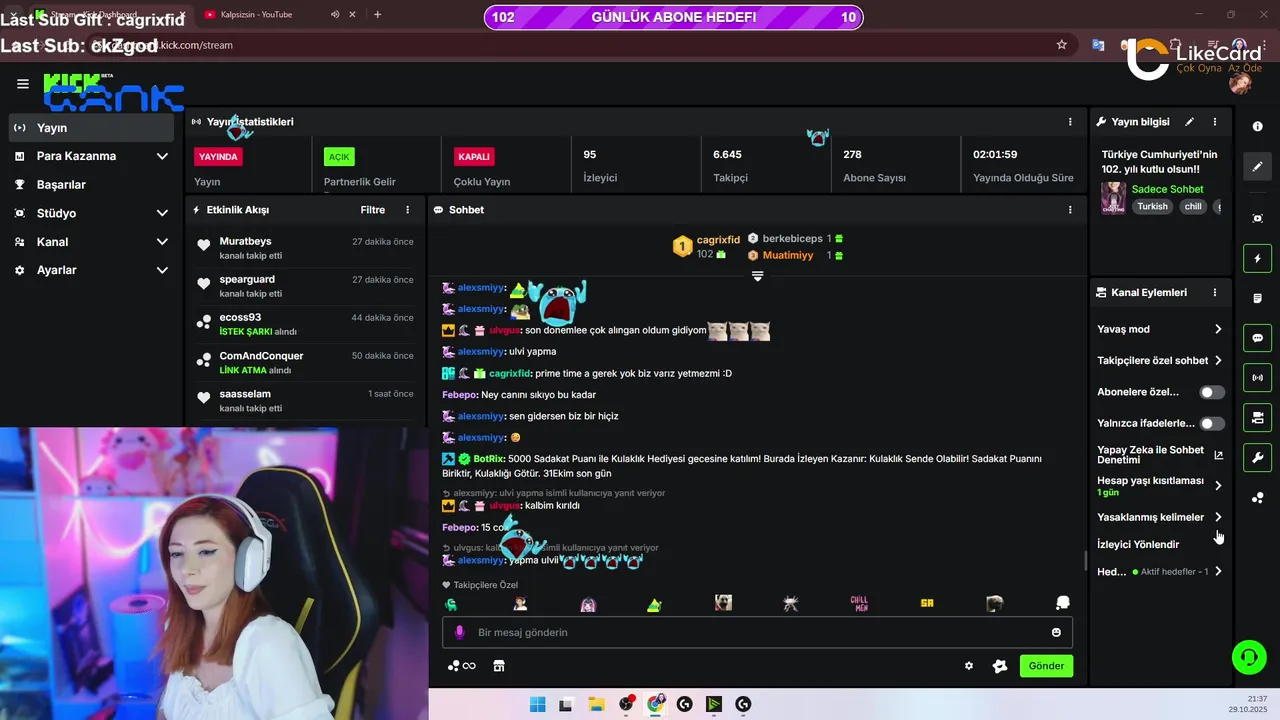The image size is (1280, 720).
Task: Open the hamburger menu in Kick dashboard
Action: point(22,84)
